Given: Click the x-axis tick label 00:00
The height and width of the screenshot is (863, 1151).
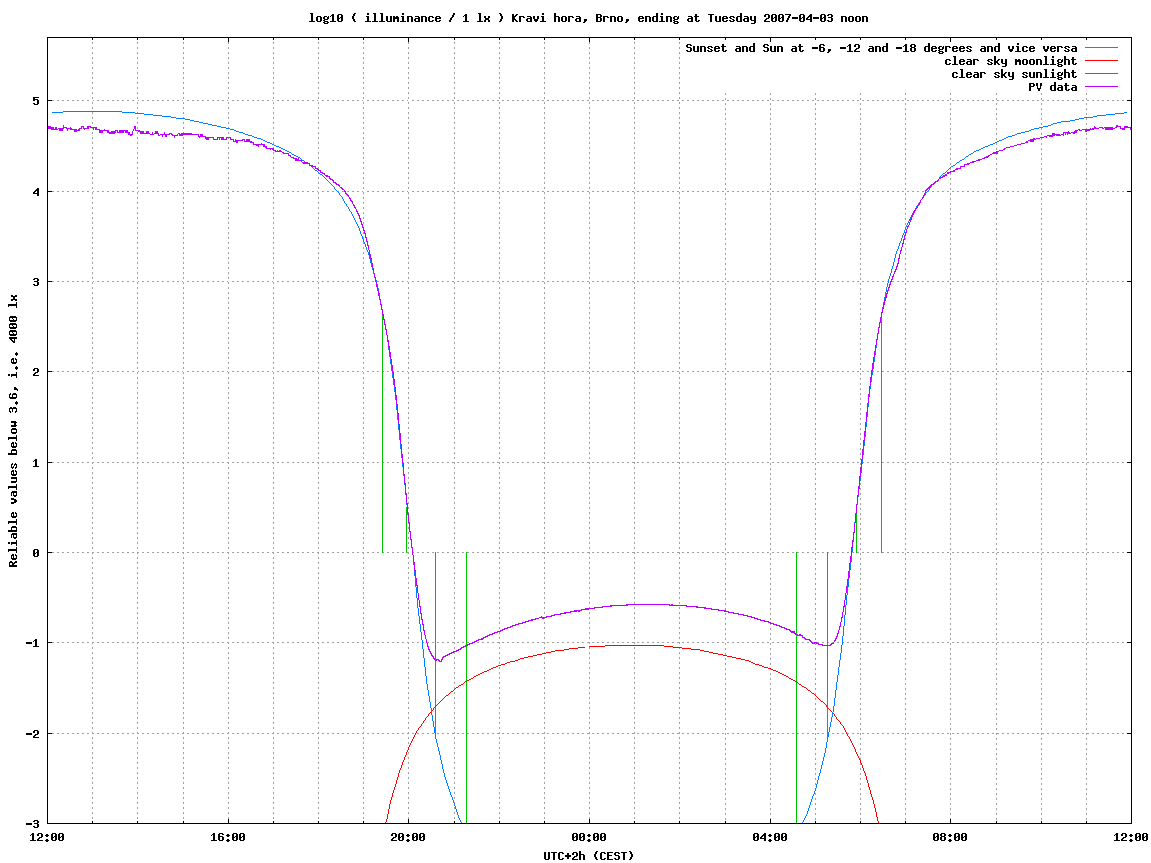Looking at the screenshot, I should click(x=589, y=837).
